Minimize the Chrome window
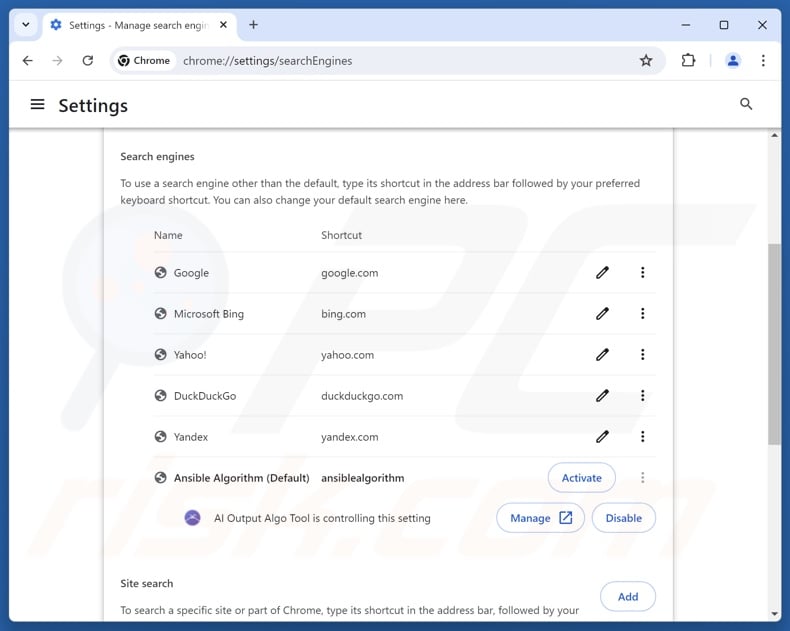 click(x=686, y=25)
